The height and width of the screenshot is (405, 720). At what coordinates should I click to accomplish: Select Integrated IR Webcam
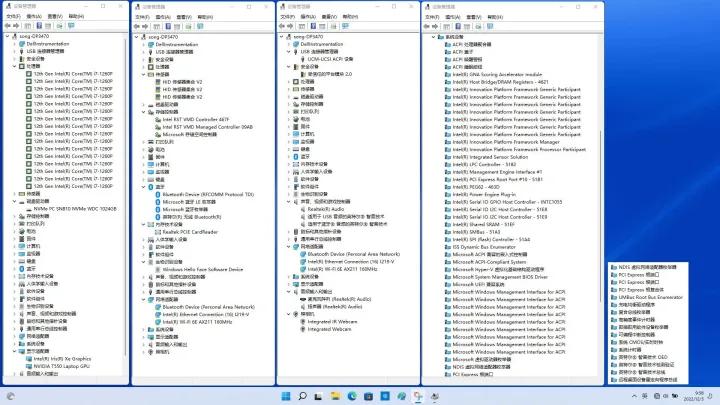[x=332, y=321]
